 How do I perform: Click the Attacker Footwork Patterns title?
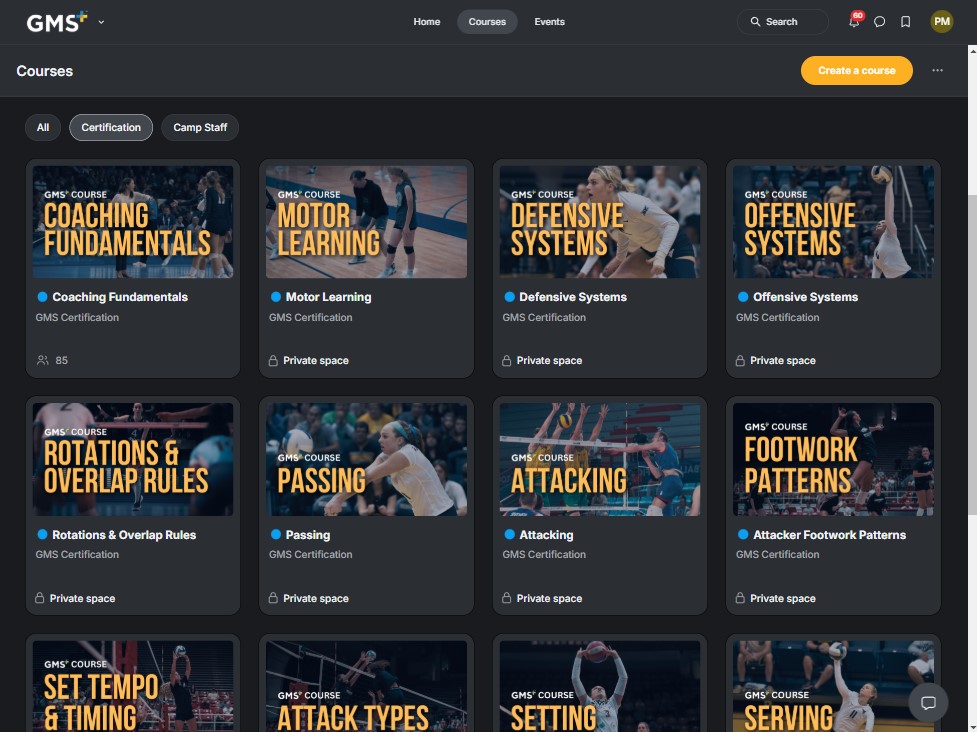[x=829, y=535]
